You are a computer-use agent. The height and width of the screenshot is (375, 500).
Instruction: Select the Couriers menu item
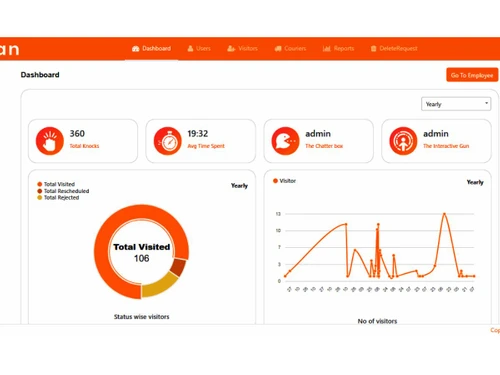point(290,49)
